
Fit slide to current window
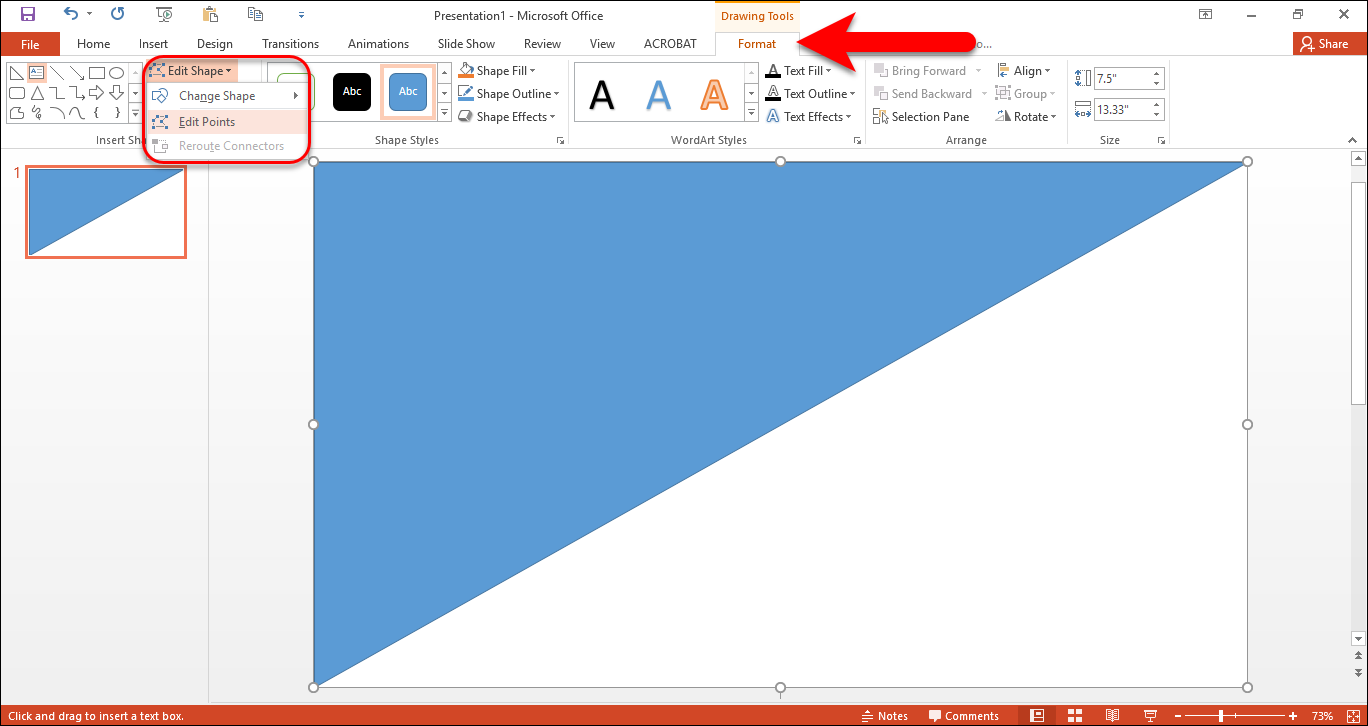tap(1352, 716)
